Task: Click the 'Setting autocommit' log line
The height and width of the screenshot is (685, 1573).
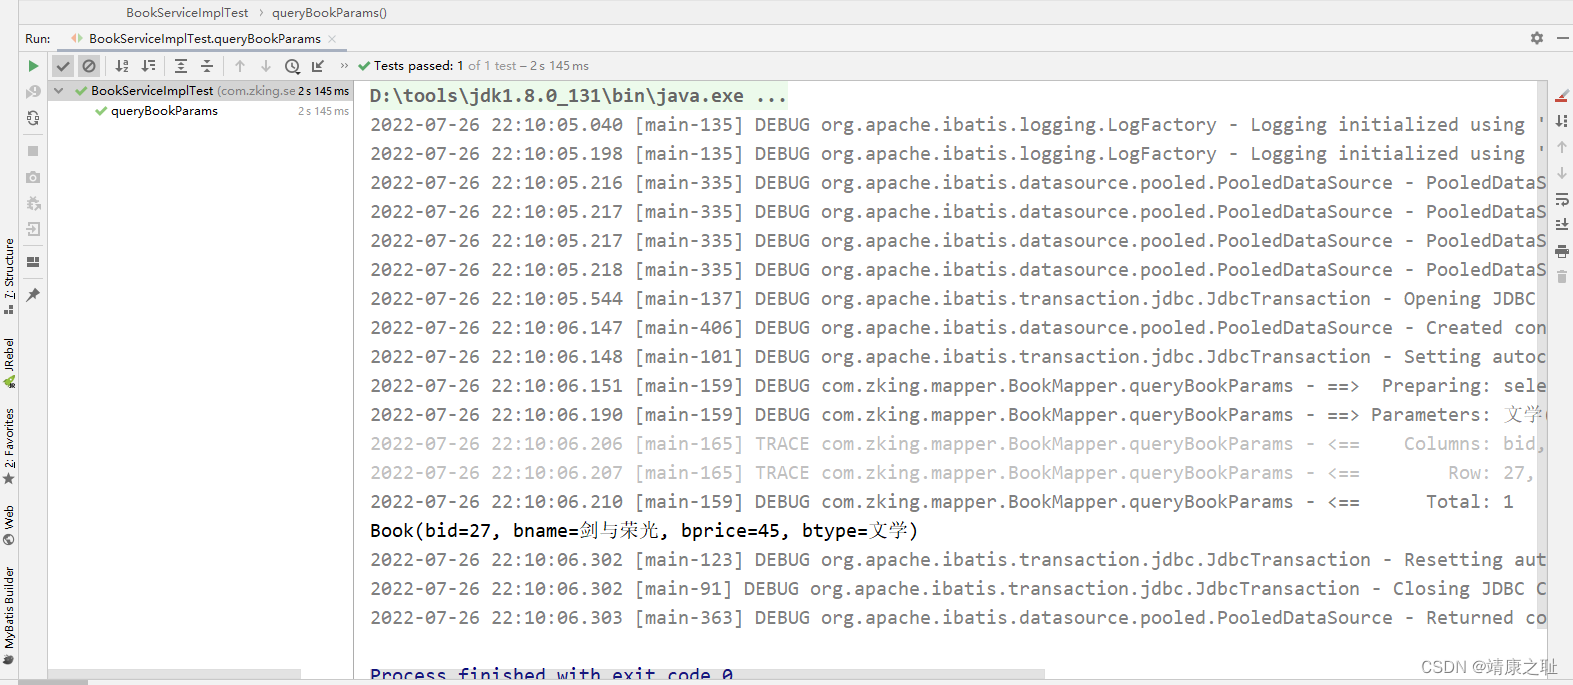Action: click(x=957, y=357)
